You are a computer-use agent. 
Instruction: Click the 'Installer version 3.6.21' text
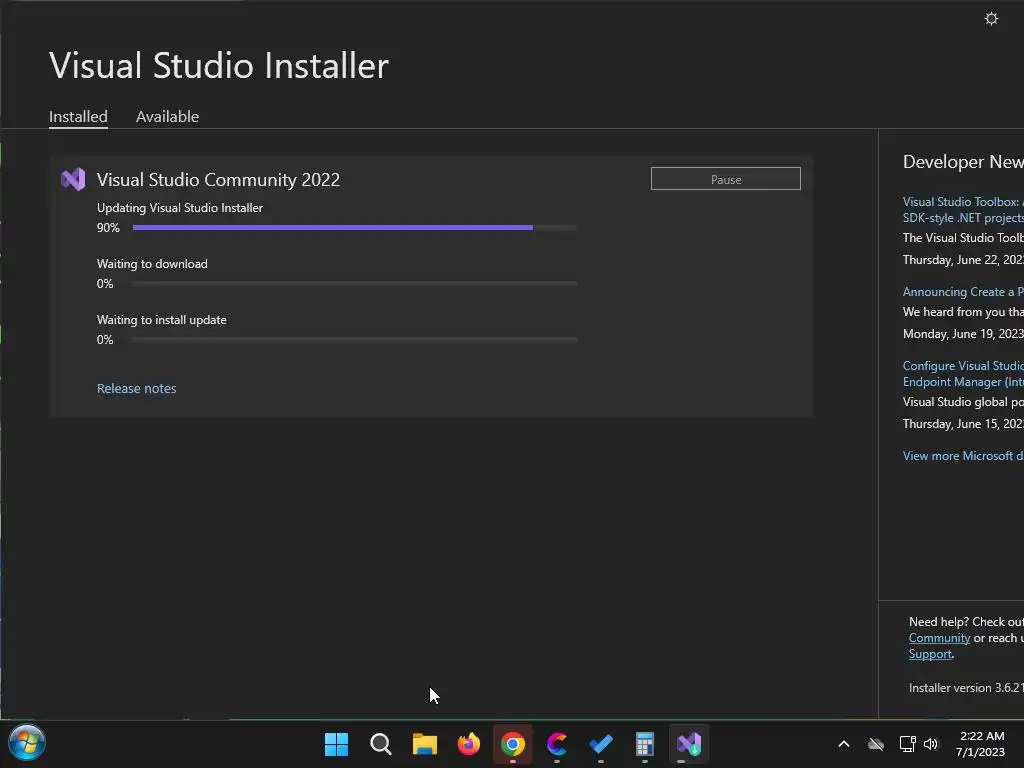[x=966, y=688]
